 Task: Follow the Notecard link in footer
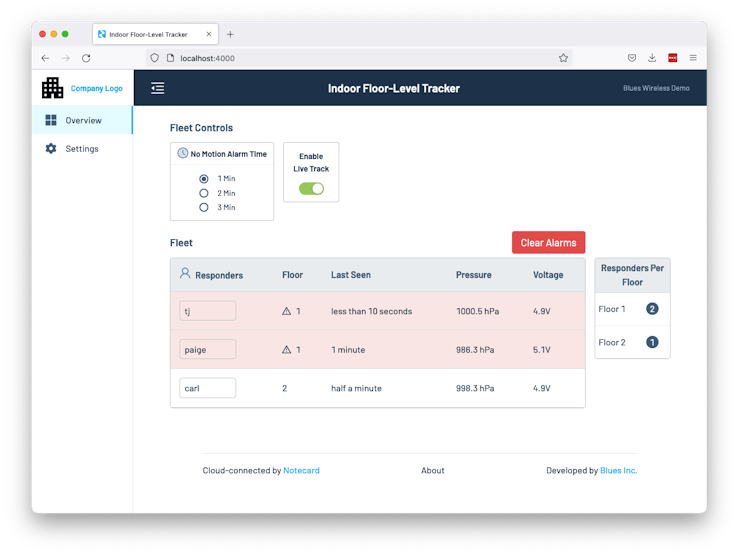[301, 470]
